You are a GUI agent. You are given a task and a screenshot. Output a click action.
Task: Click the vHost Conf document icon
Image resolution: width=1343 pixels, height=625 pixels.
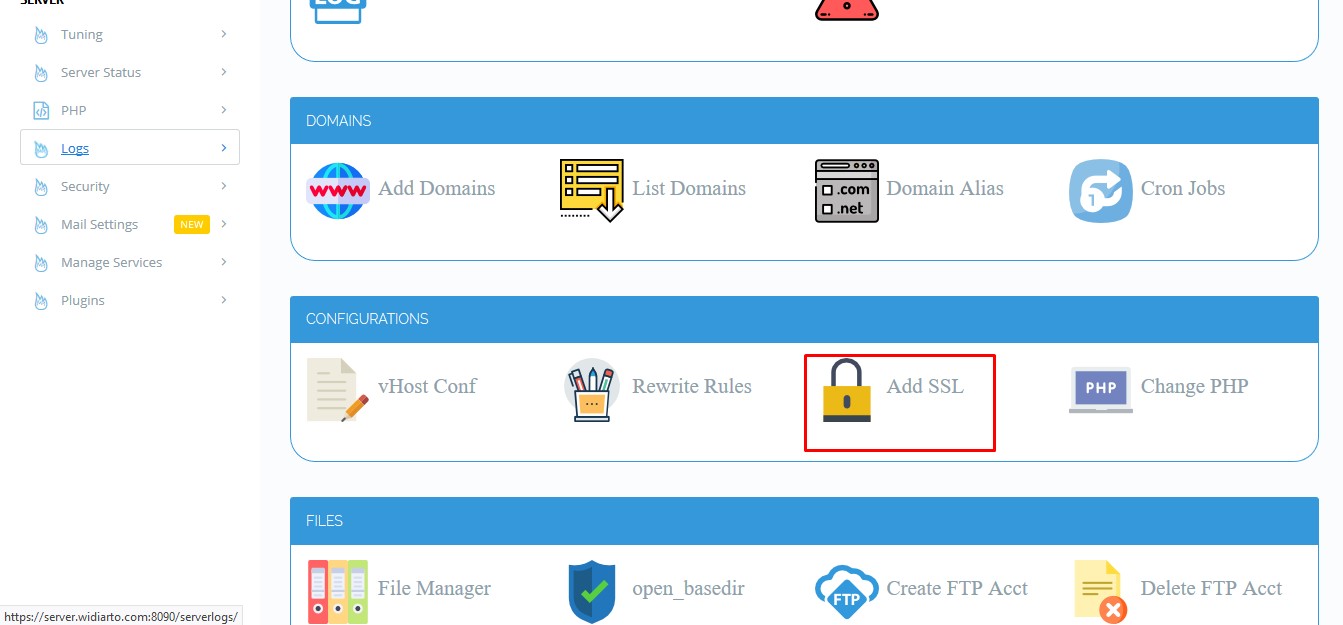tap(336, 388)
